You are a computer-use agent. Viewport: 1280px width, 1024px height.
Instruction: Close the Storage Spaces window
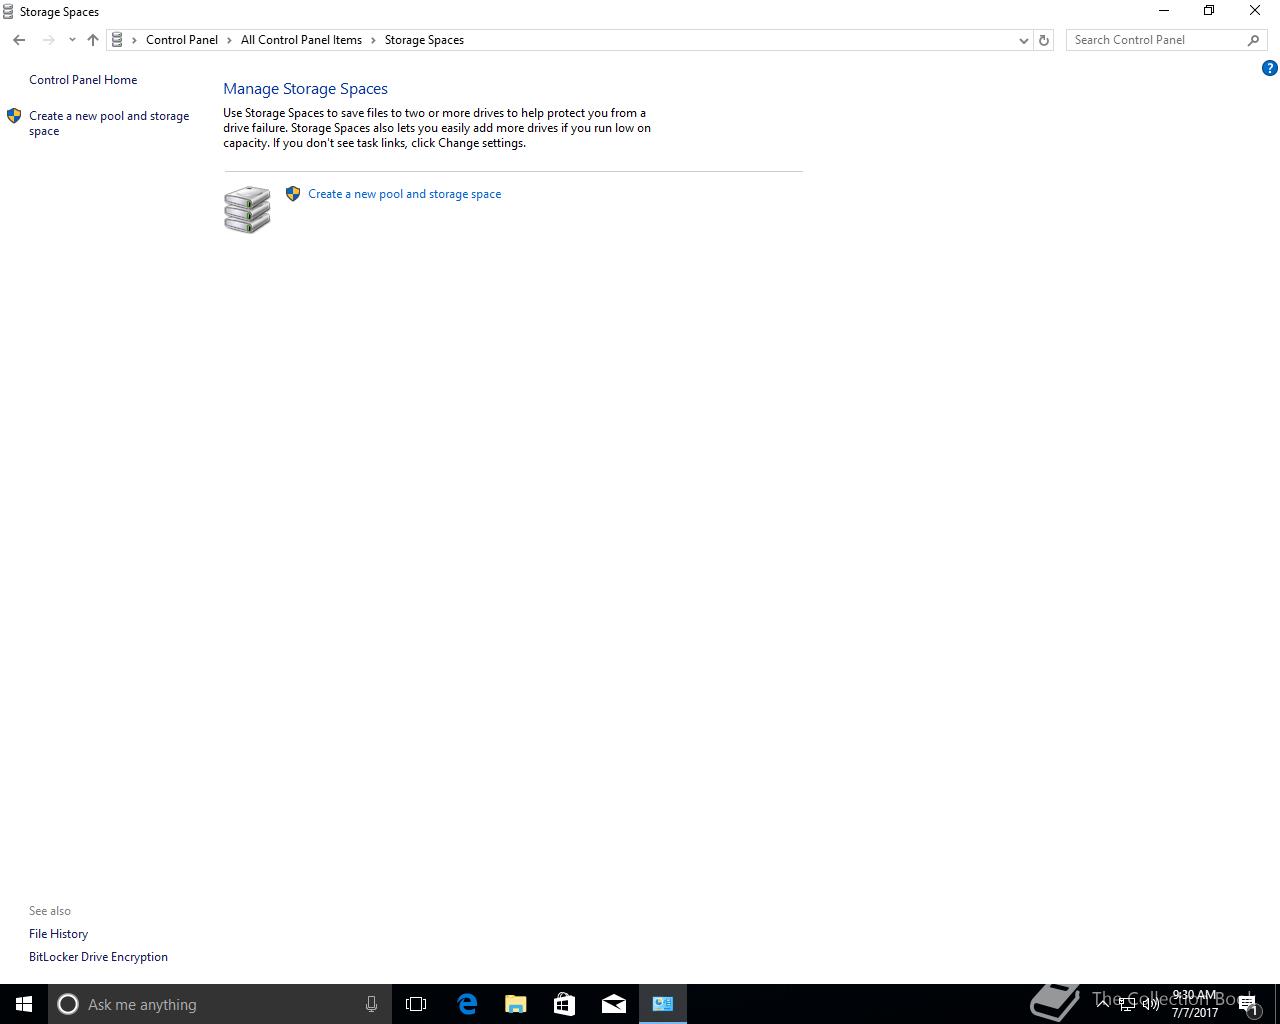point(1255,11)
